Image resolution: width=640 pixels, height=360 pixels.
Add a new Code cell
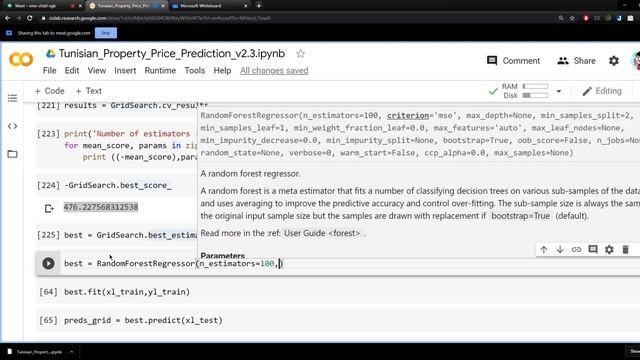(x=49, y=91)
